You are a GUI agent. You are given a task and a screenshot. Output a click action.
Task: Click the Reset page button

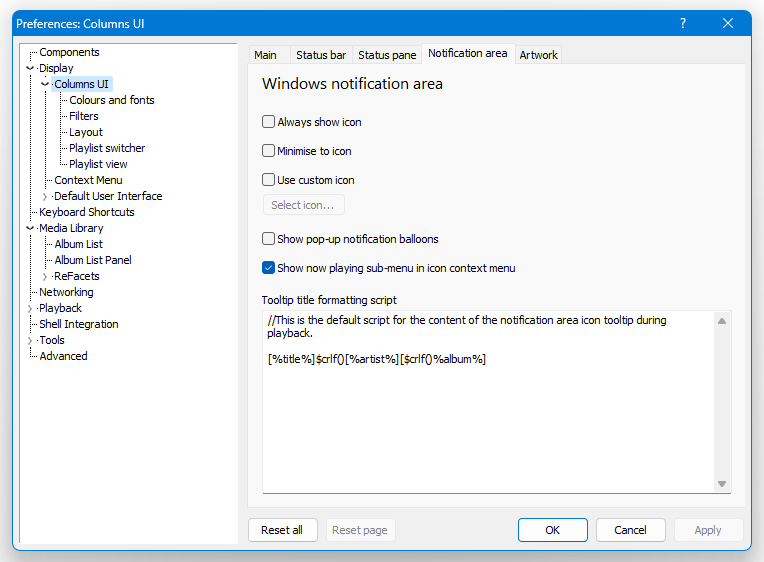click(x=360, y=530)
